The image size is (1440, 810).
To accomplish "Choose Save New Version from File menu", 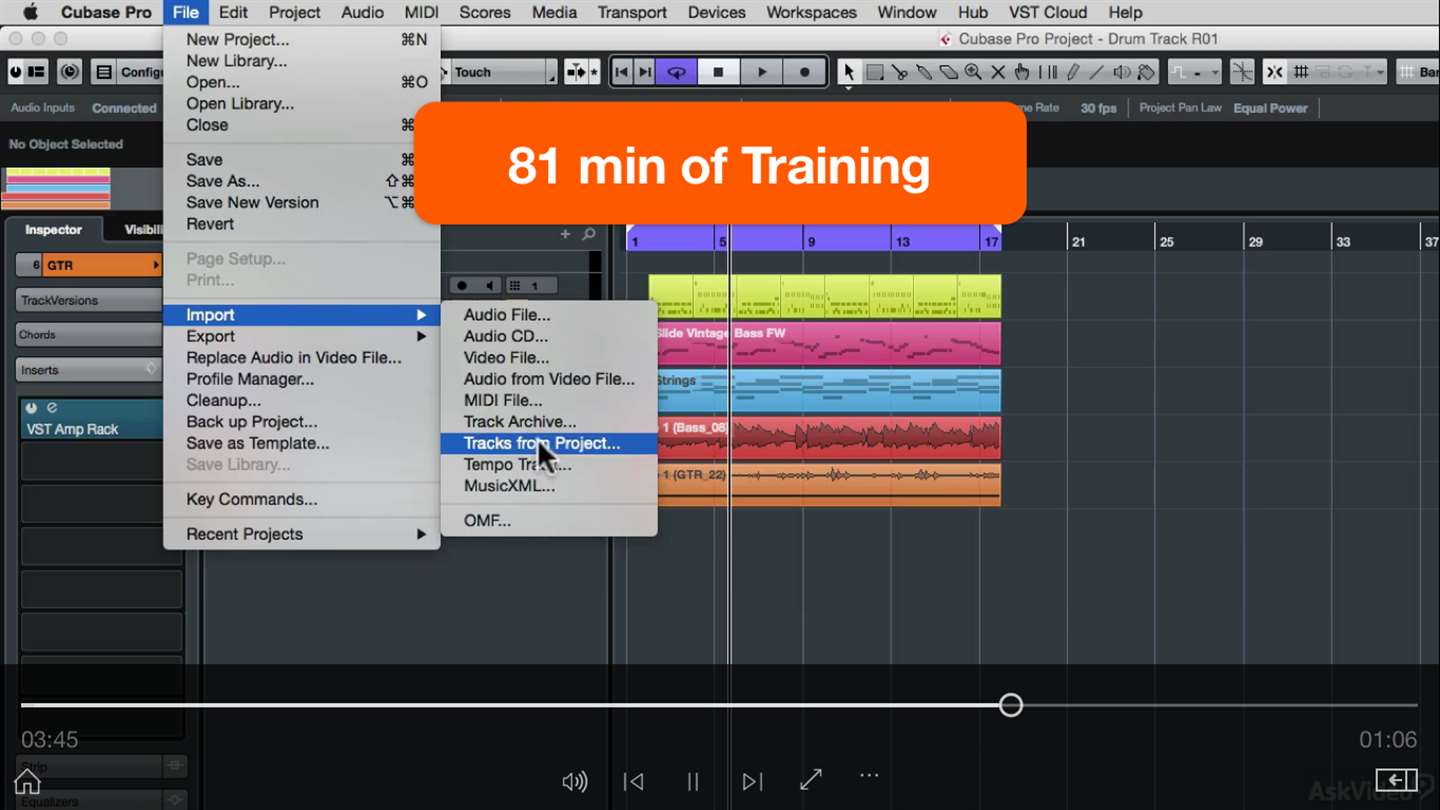I will pos(301,202).
